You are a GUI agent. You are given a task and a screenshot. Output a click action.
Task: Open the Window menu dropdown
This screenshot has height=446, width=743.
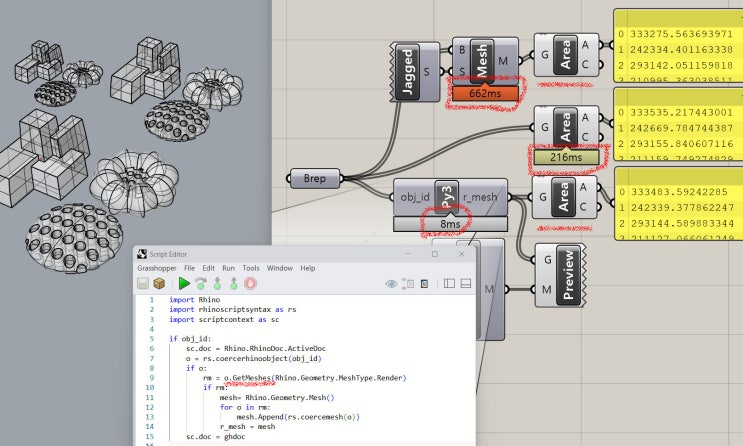point(280,268)
